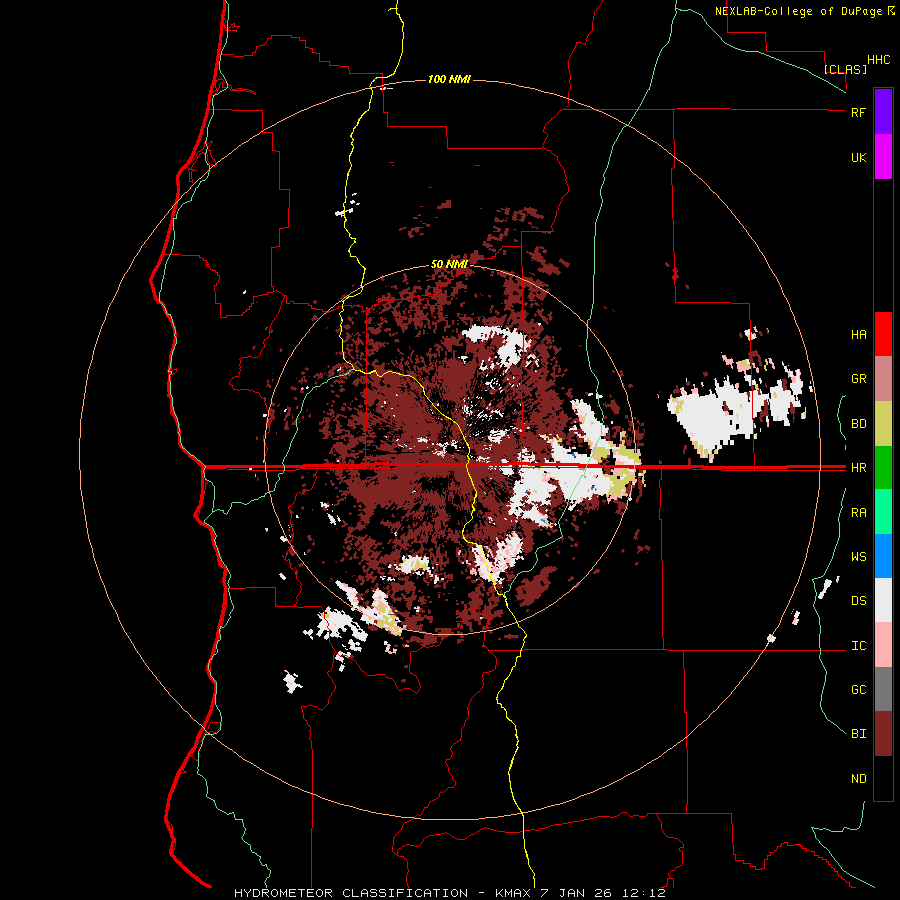This screenshot has height=900, width=900.
Task: Select the BI legend label
Action: click(x=858, y=734)
